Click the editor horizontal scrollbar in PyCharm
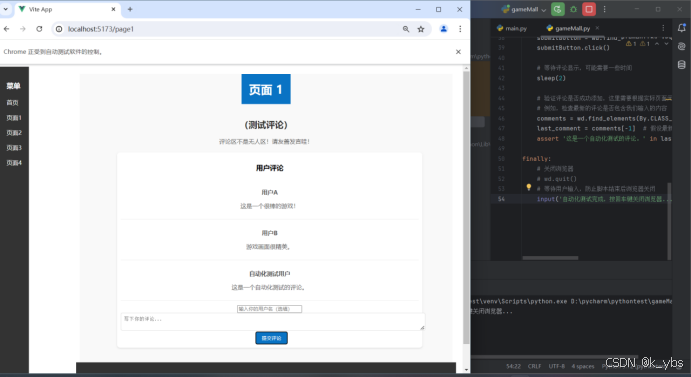This screenshot has width=691, height=377. [550, 258]
